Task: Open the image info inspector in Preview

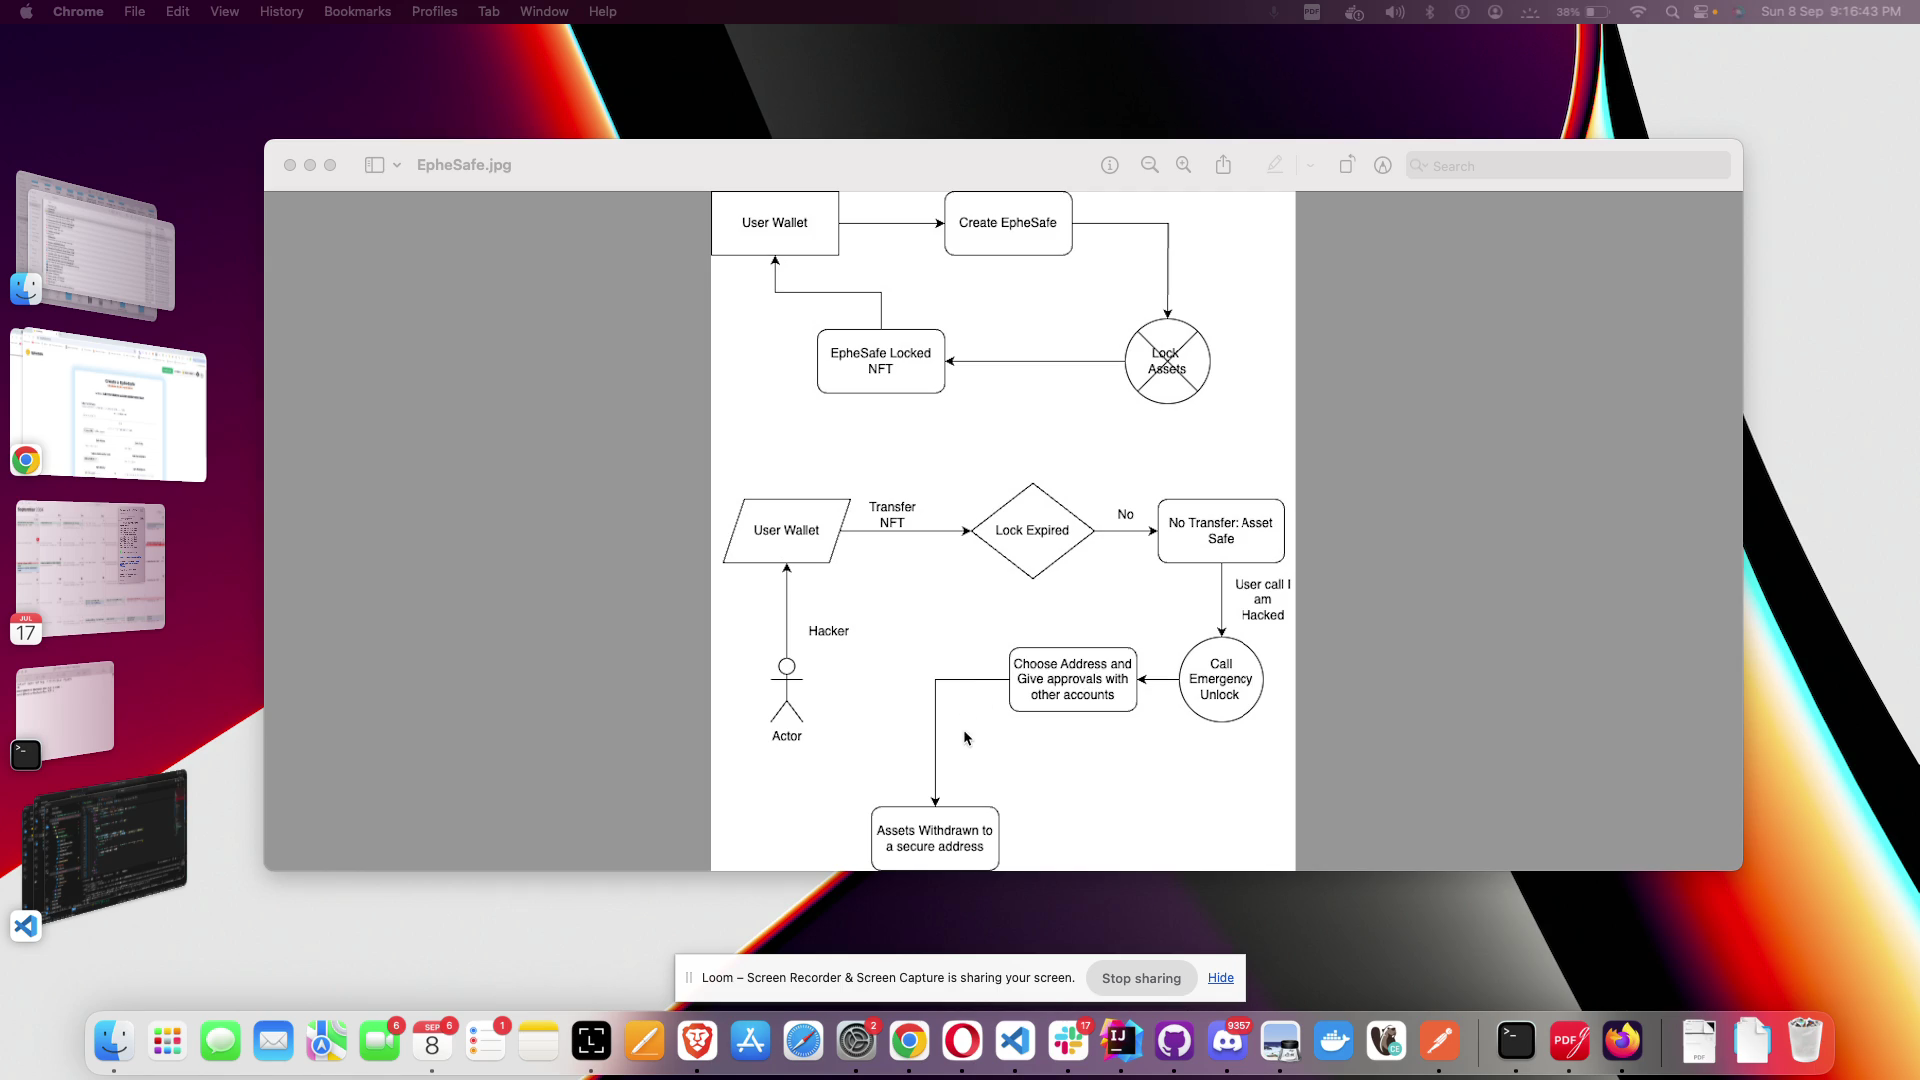Action: click(1110, 165)
